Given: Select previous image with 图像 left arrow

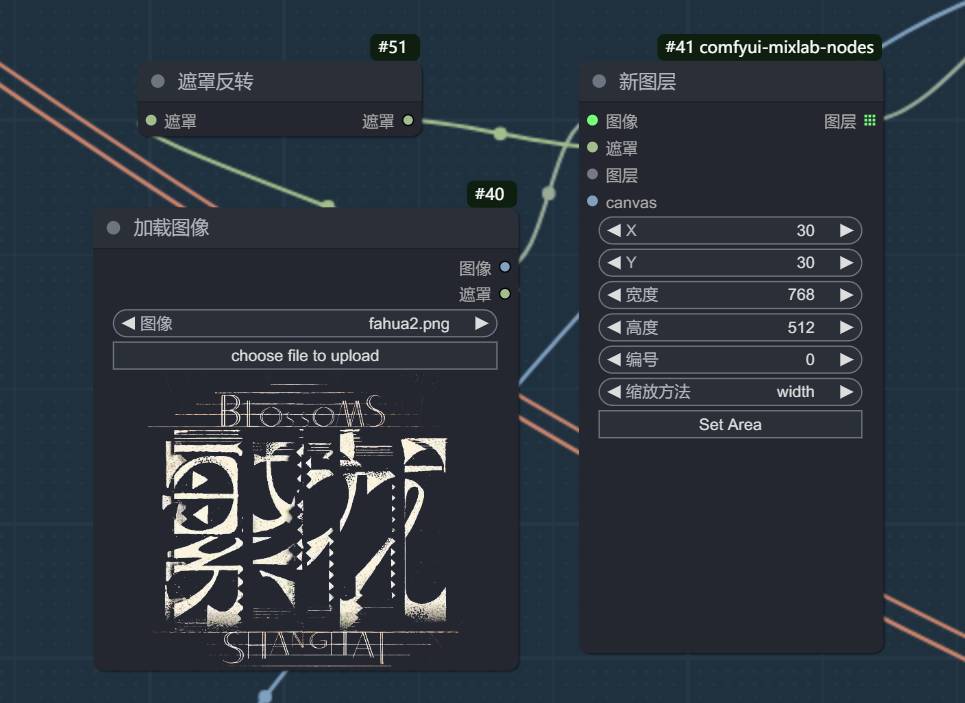Looking at the screenshot, I should click(128, 323).
